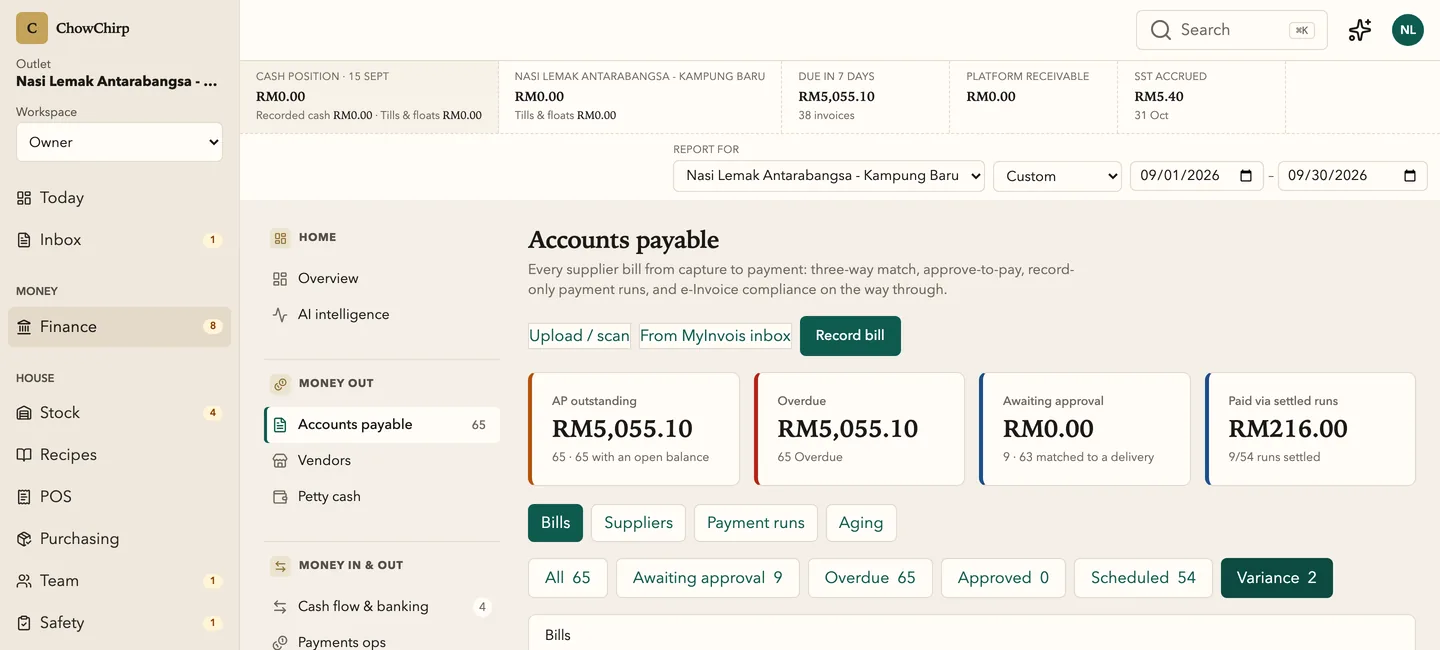Image resolution: width=1440 pixels, height=650 pixels.
Task: Filter bills by Overdue 65
Action: pos(870,578)
